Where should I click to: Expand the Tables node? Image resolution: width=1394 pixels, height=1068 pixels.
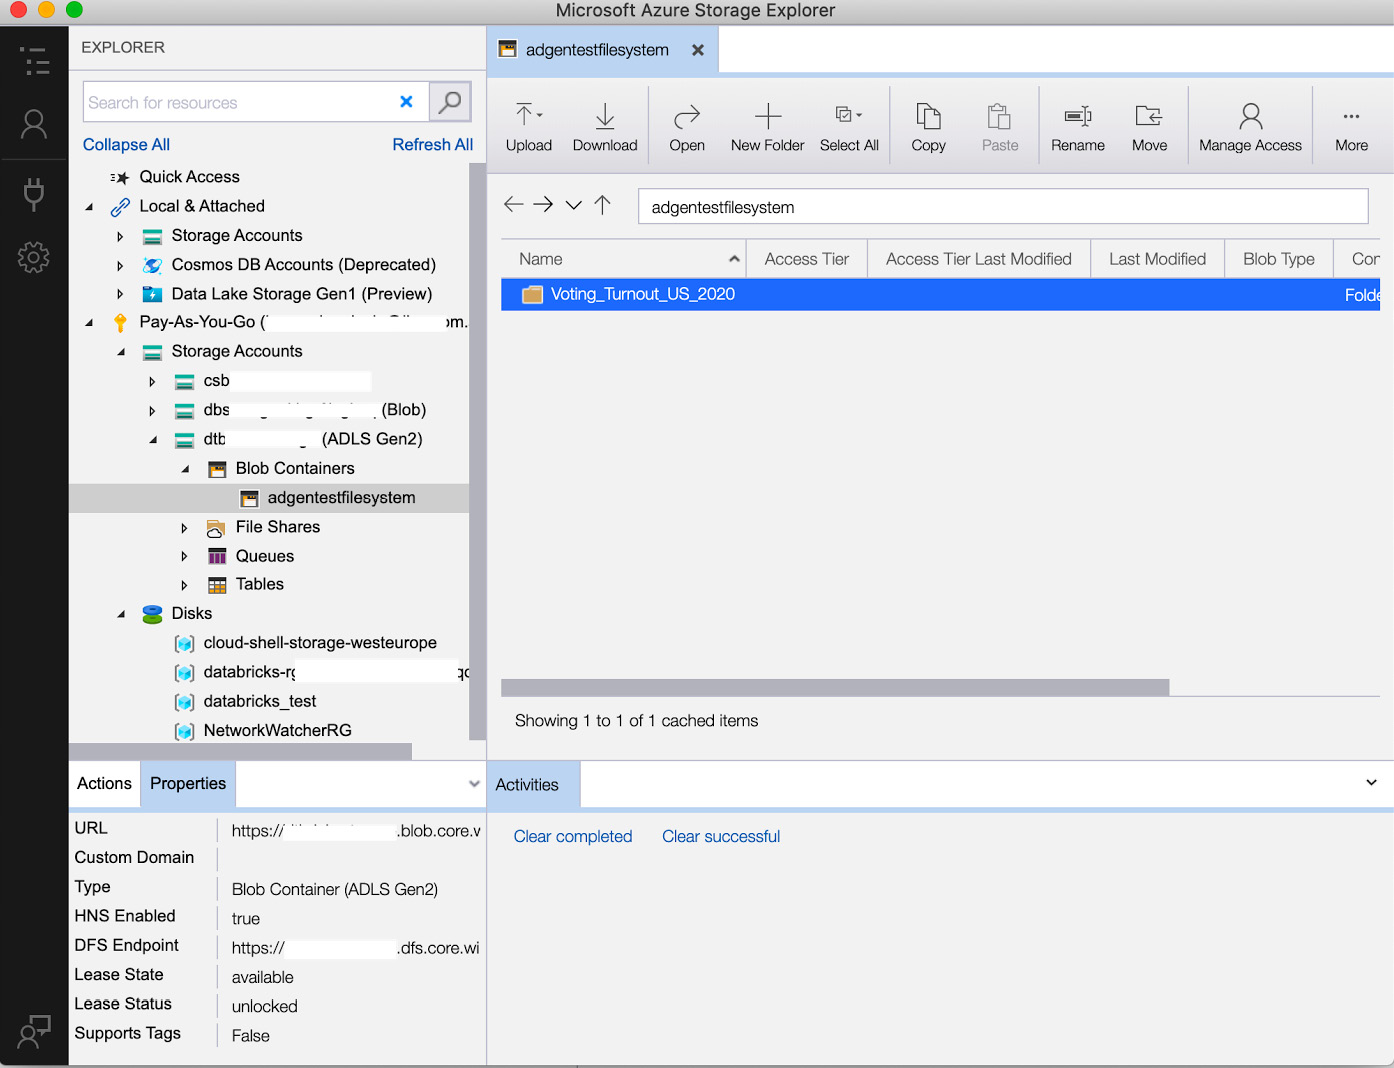point(184,585)
